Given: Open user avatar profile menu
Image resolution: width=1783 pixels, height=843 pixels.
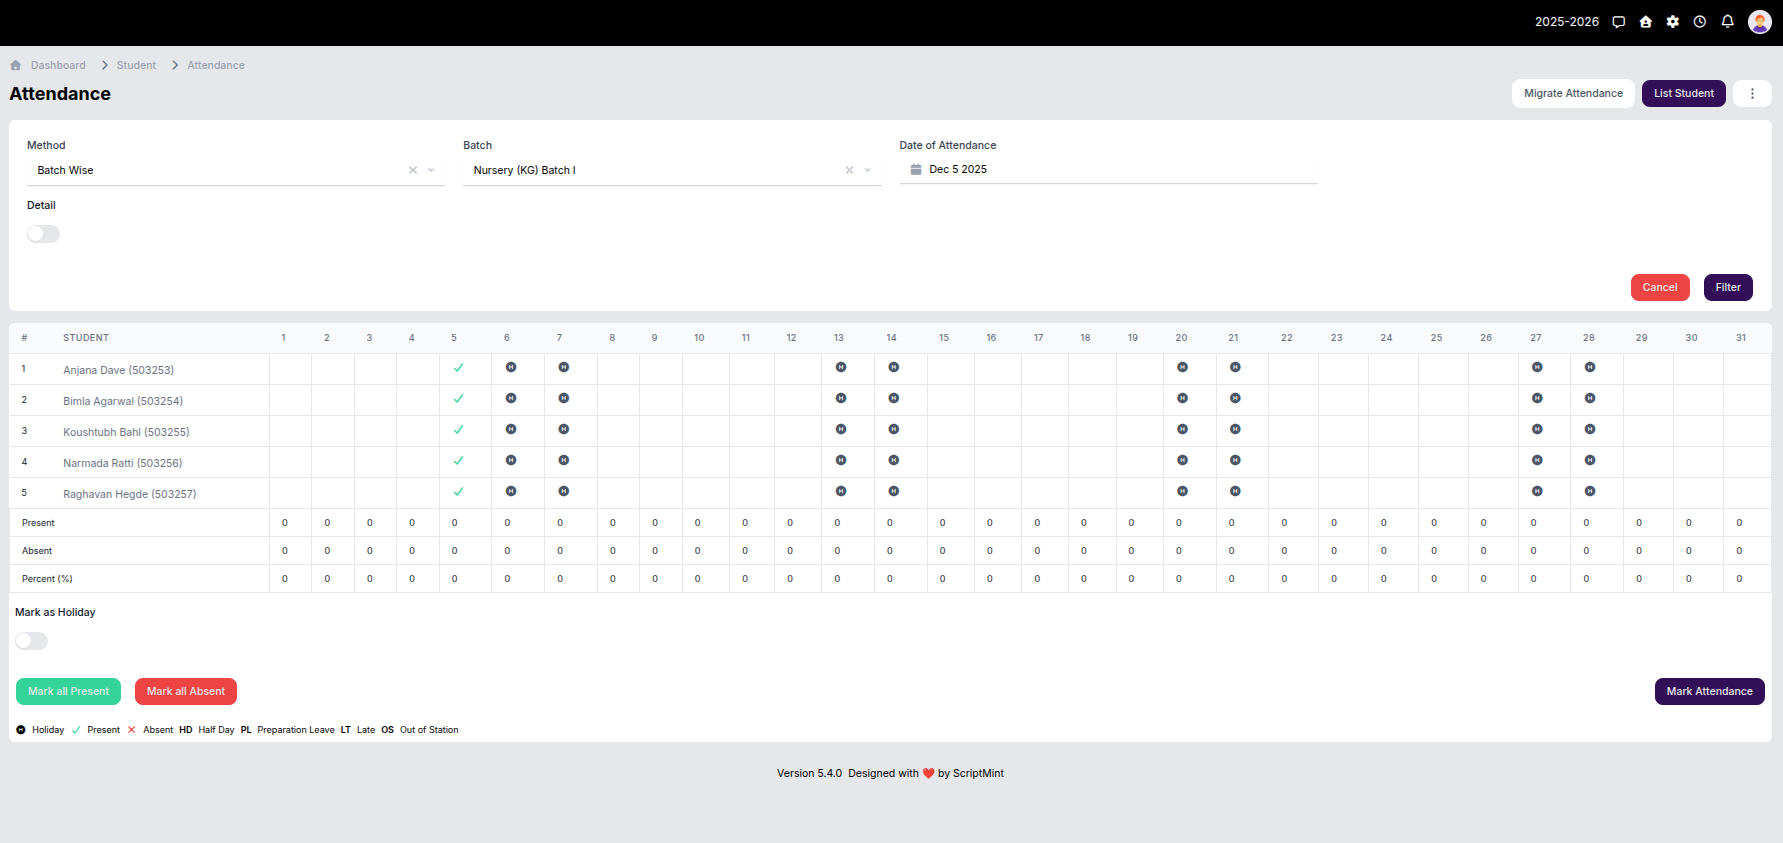Looking at the screenshot, I should click(x=1760, y=22).
